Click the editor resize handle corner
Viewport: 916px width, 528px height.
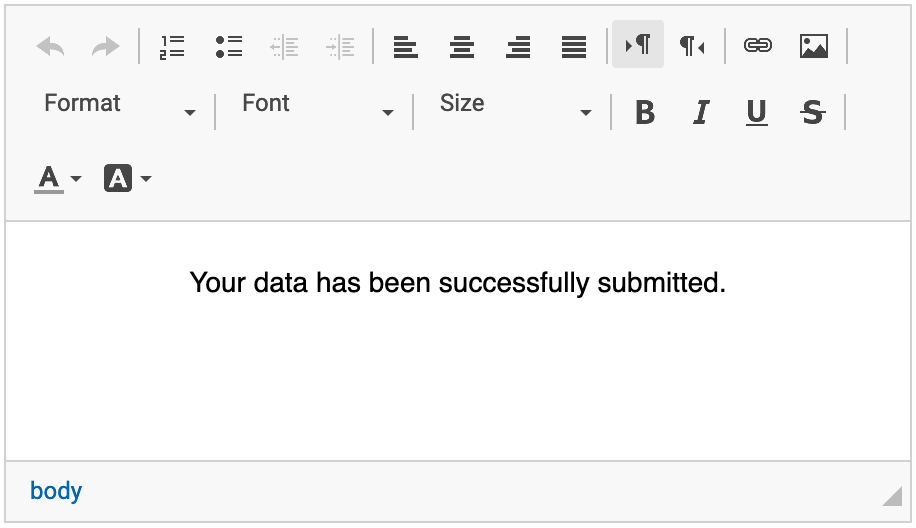click(892, 495)
